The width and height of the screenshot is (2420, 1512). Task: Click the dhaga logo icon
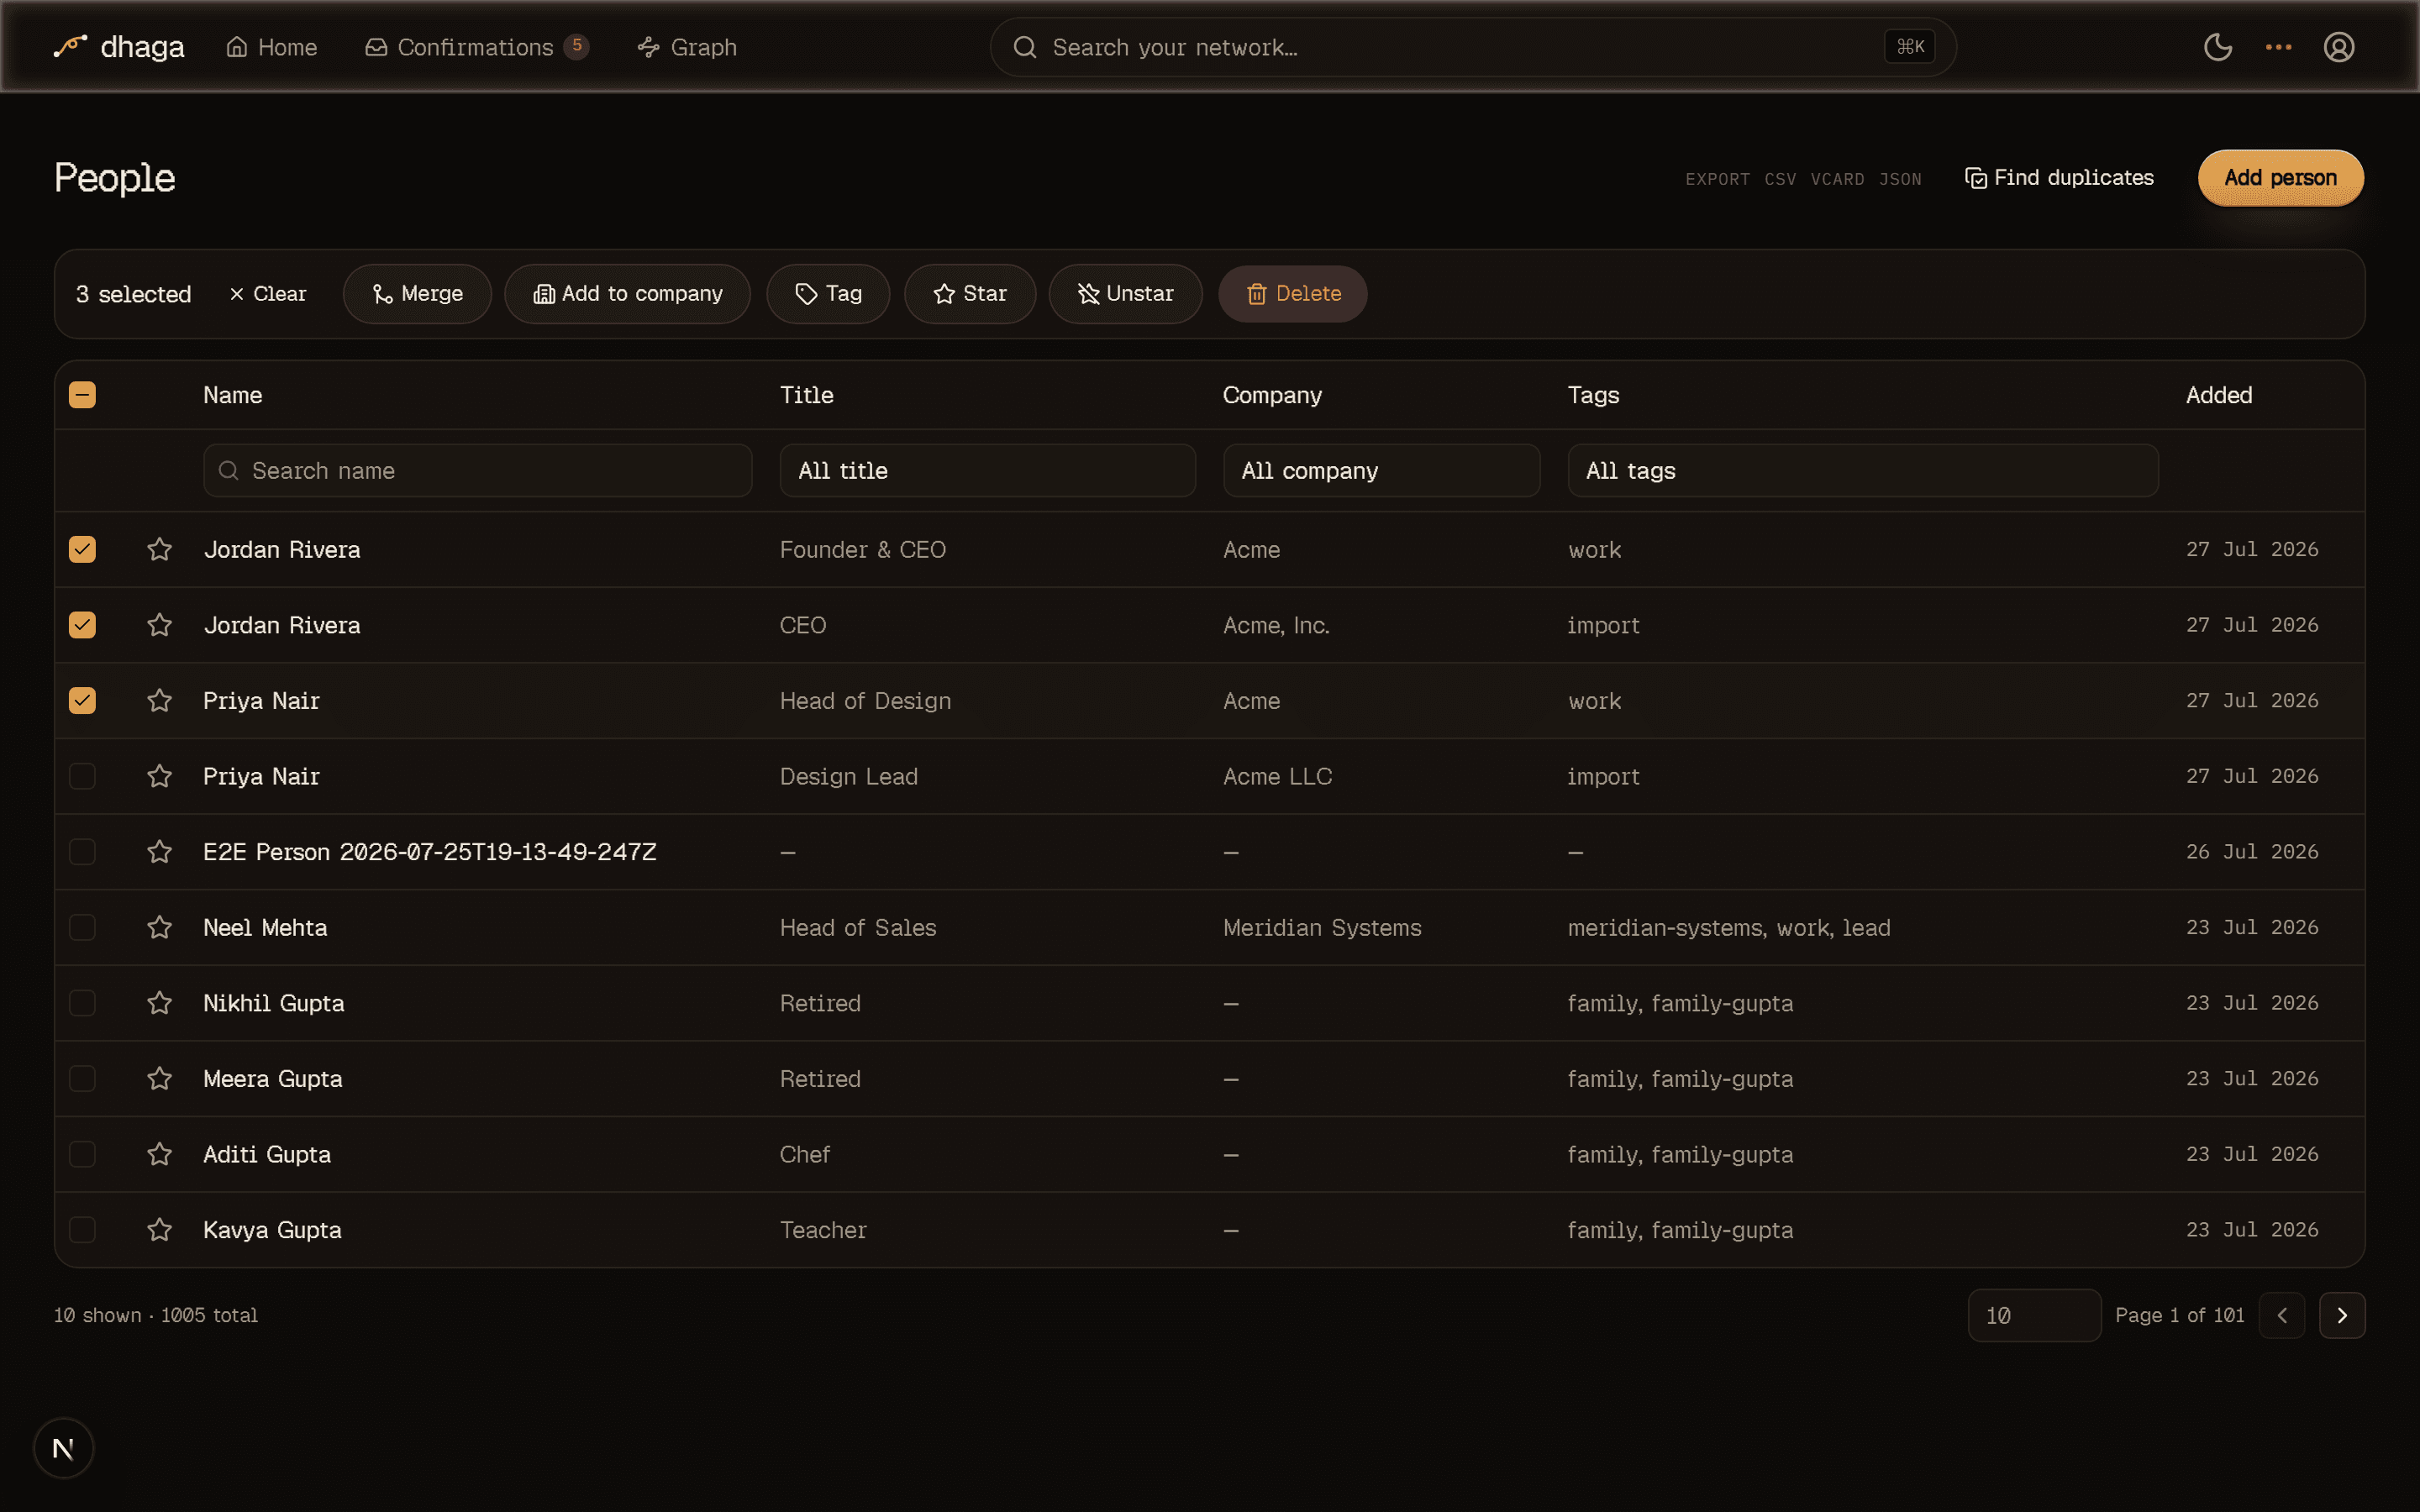point(70,46)
